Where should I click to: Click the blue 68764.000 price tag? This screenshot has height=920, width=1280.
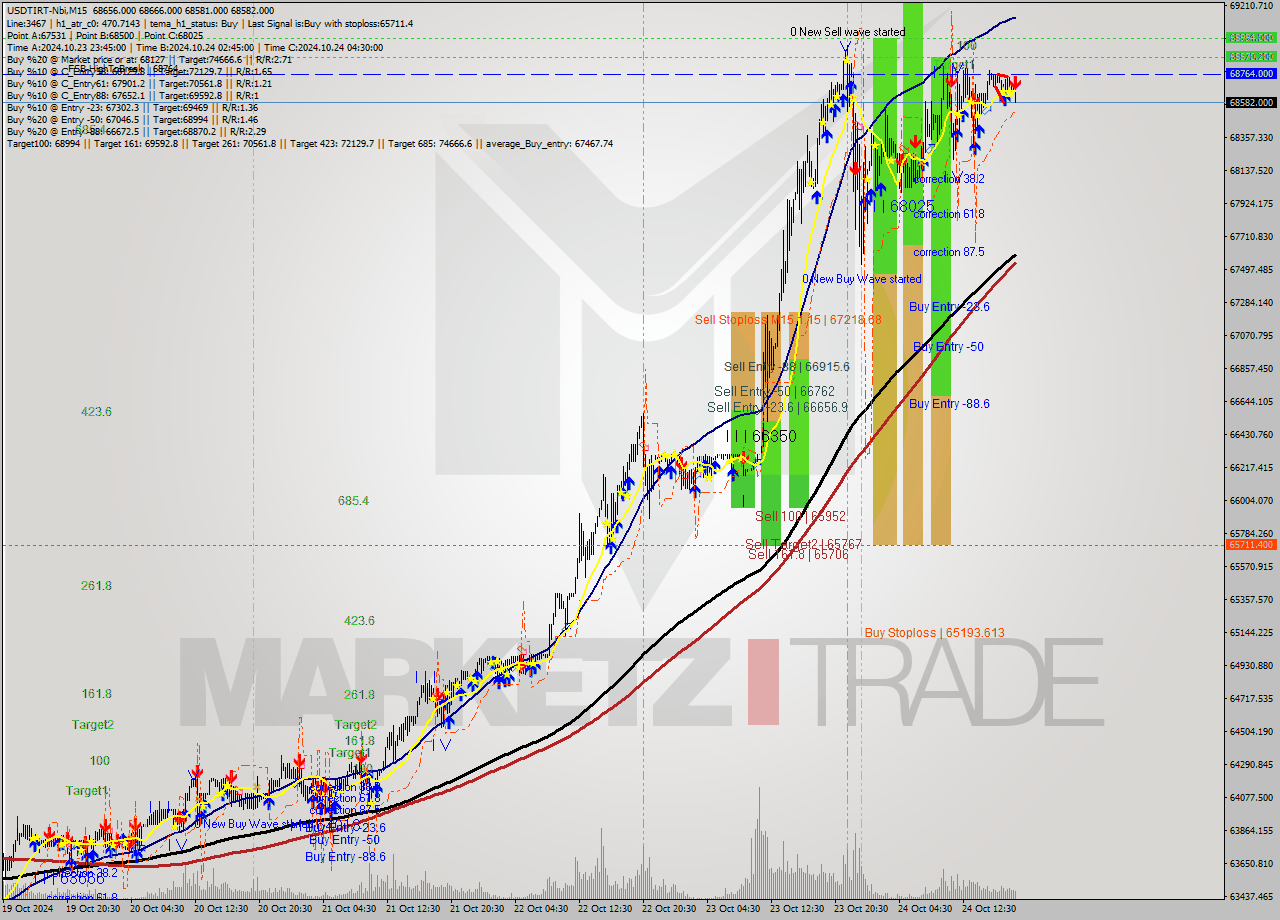1251,73
